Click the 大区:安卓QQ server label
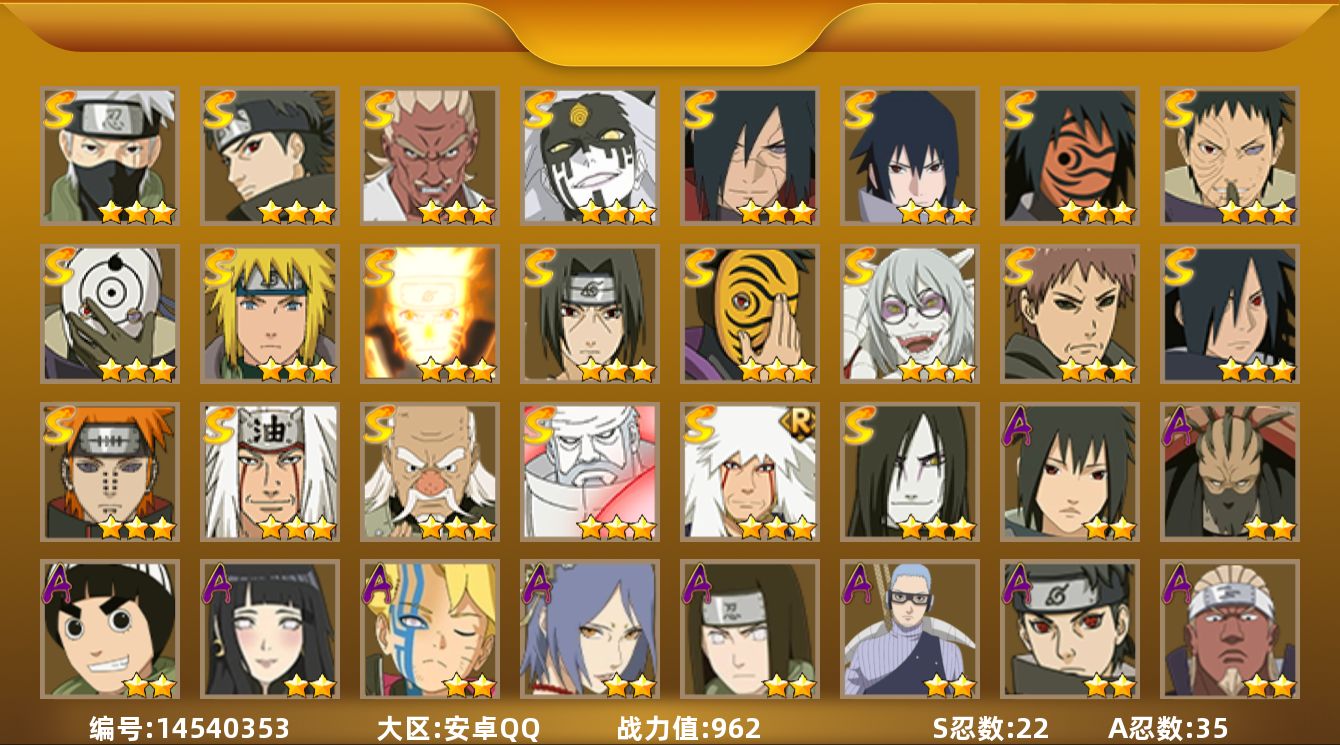This screenshot has height=745, width=1340. tap(457, 728)
